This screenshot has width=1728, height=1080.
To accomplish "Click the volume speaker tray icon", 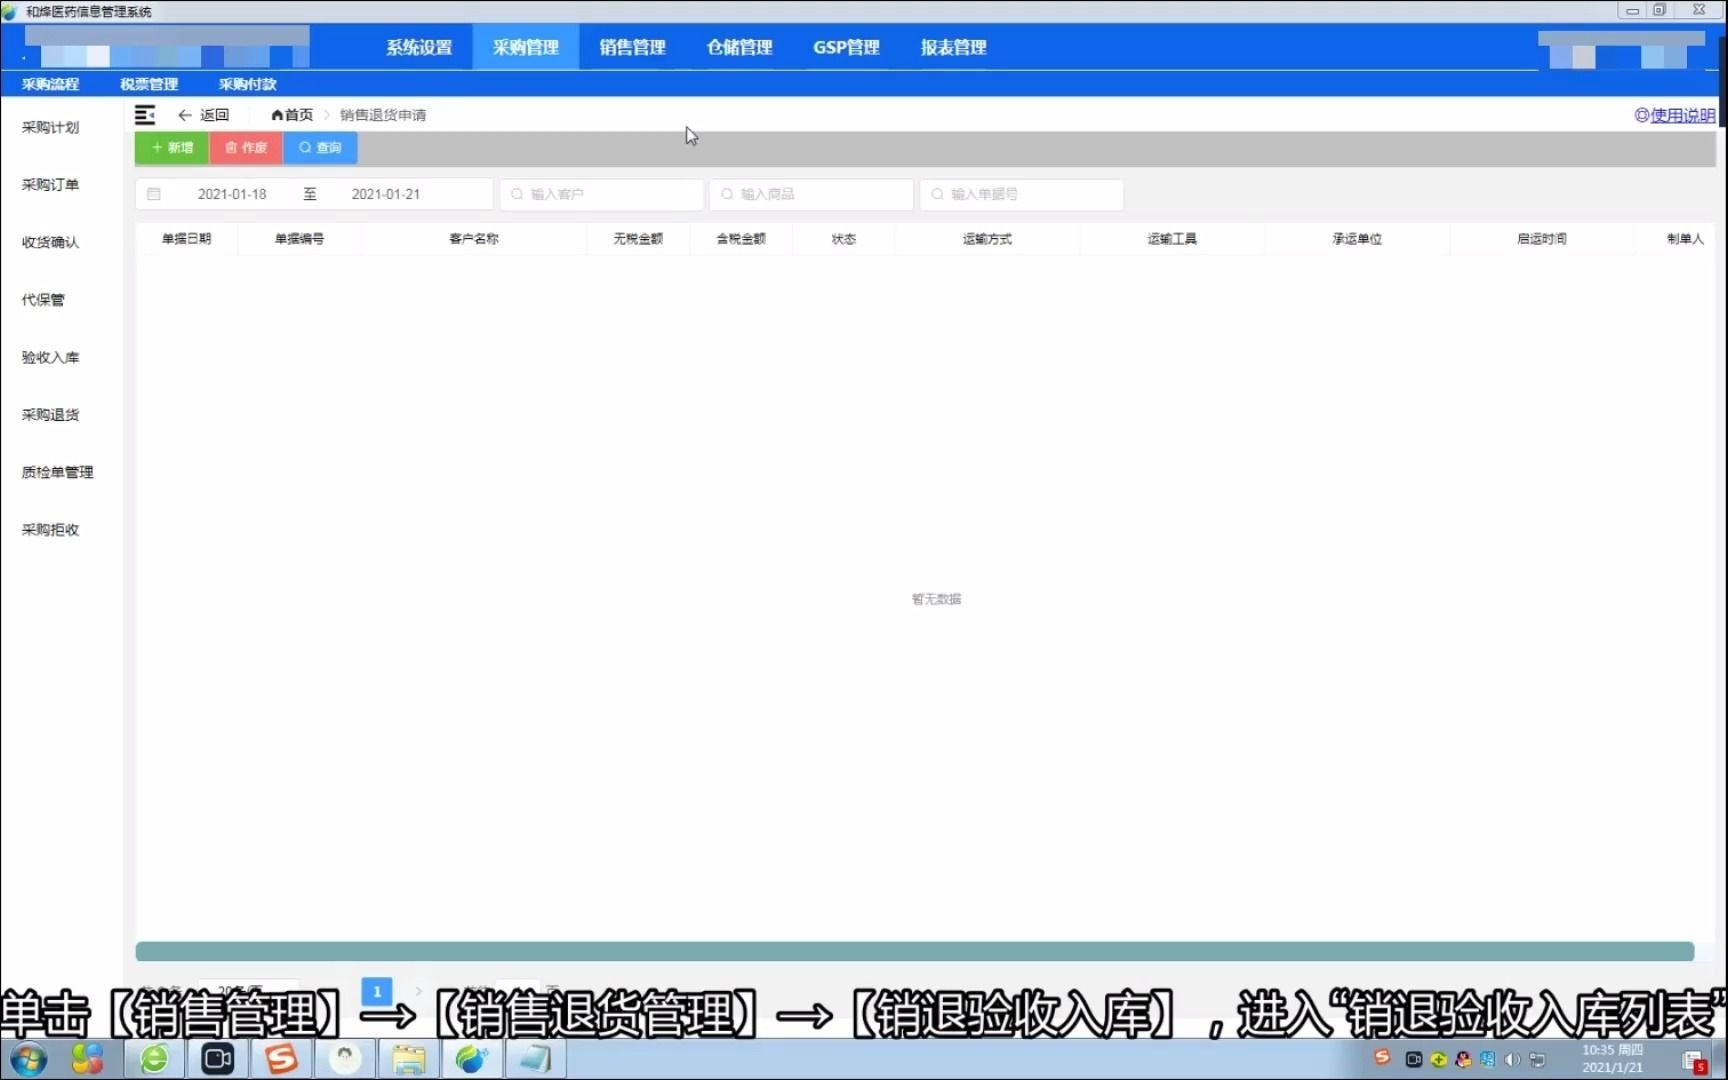I will tap(1512, 1060).
